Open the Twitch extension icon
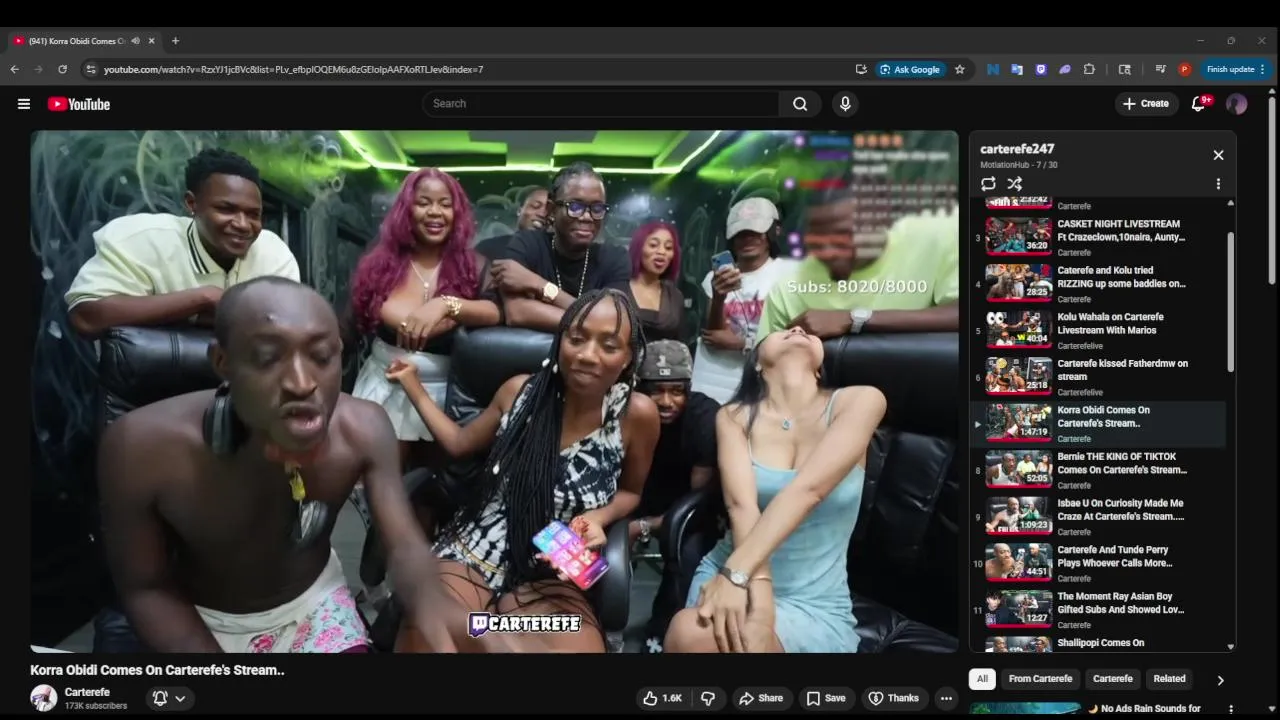This screenshot has width=1280, height=720. [1041, 69]
